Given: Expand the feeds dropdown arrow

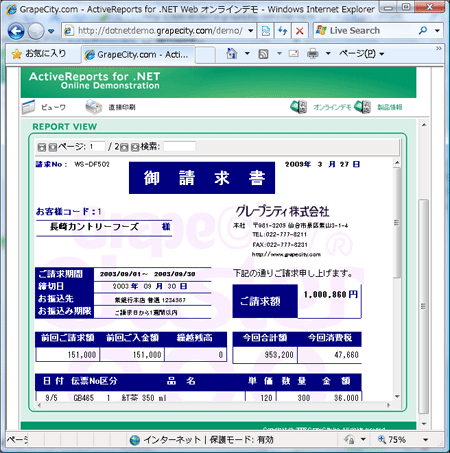Looking at the screenshot, I should coord(279,53).
